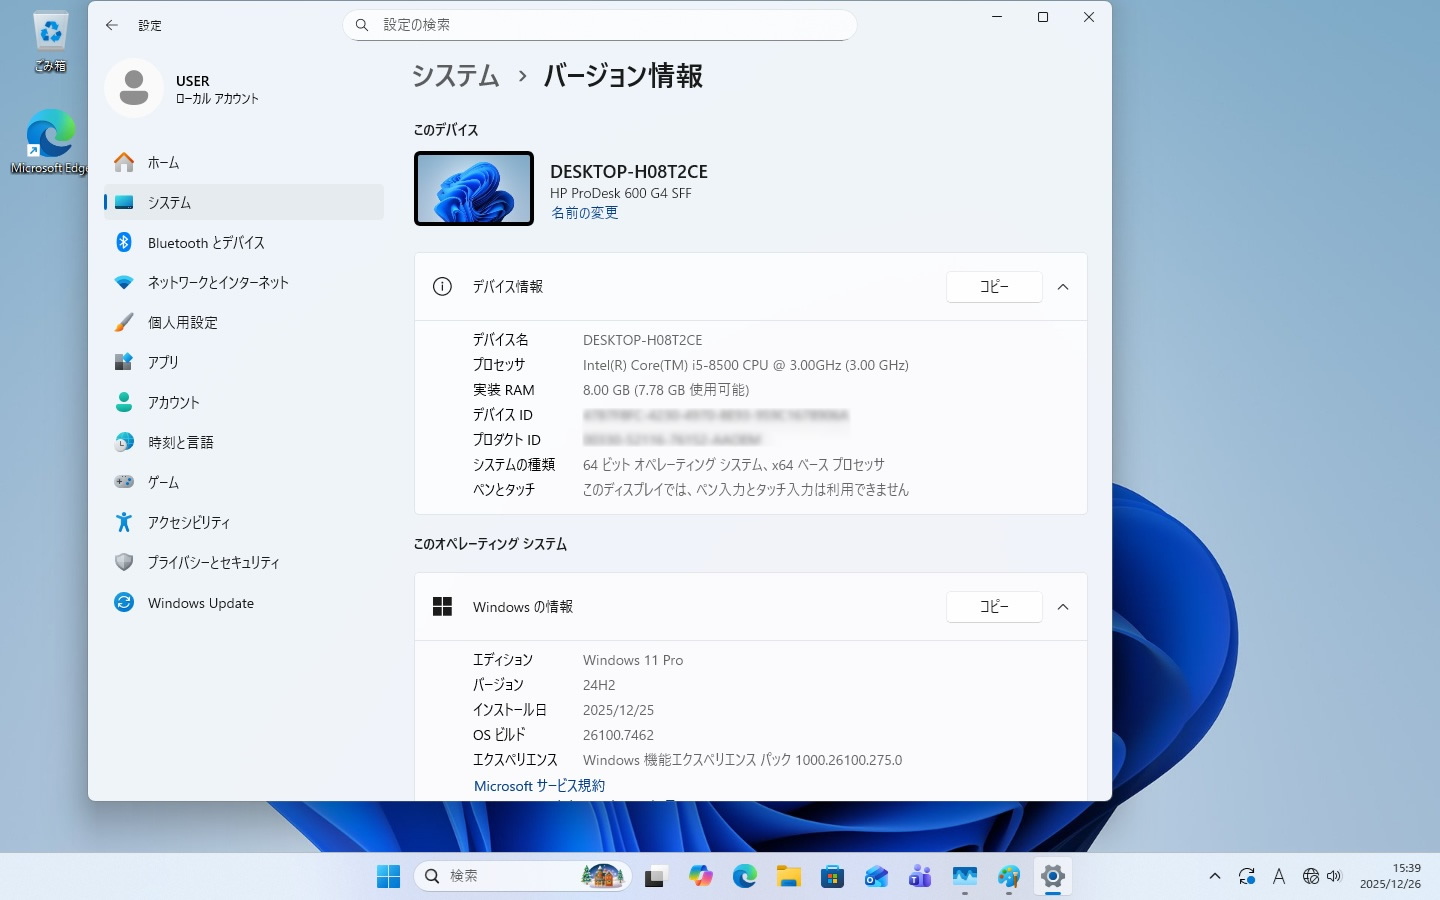Open 時刻と言語 settings
The image size is (1440, 900).
181,443
